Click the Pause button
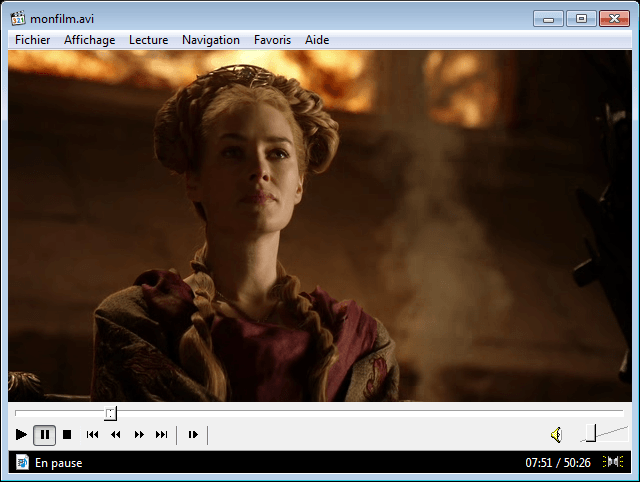Viewport: 640px width, 482px height. (44, 434)
